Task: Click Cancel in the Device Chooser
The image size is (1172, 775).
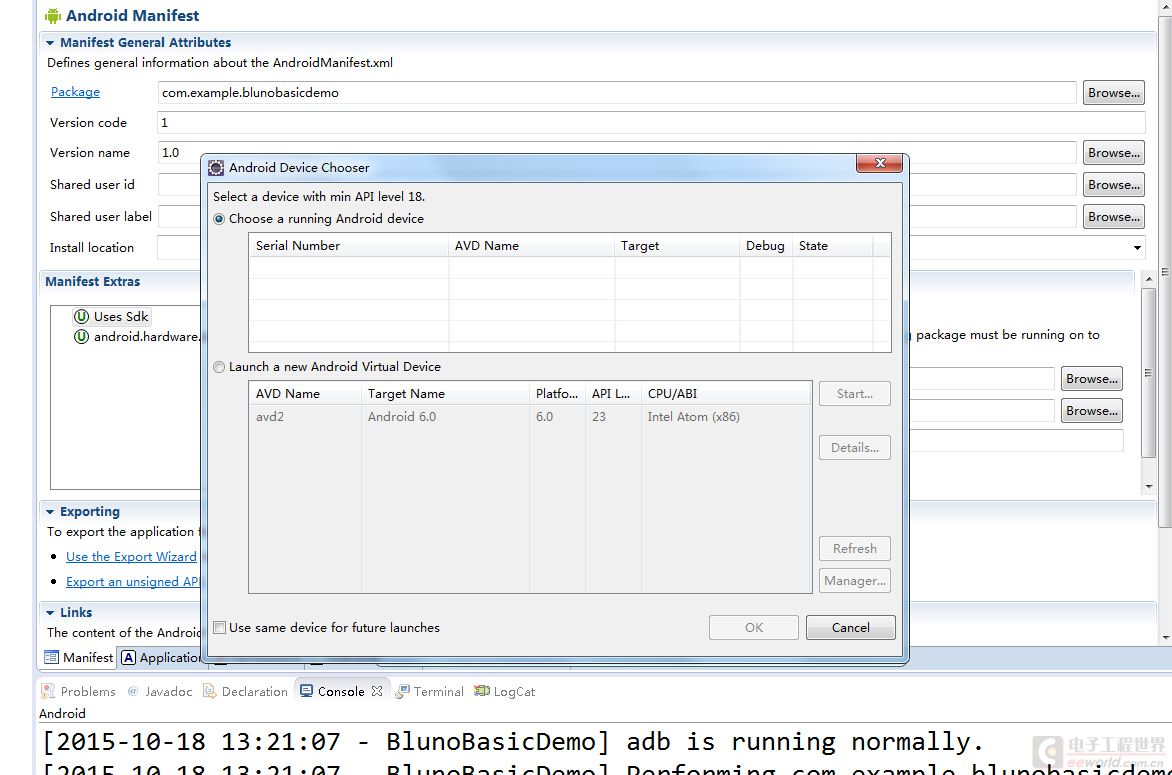Action: coord(851,628)
